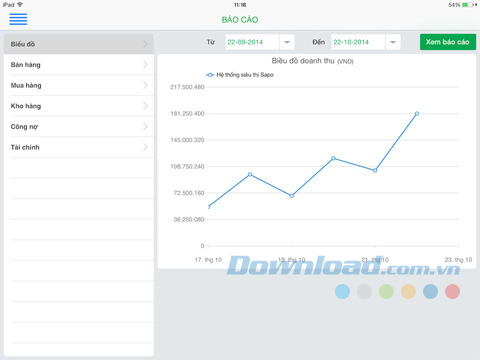The height and width of the screenshot is (360, 480).
Task: Click the Xem báo cáo button
Action: pos(448,42)
